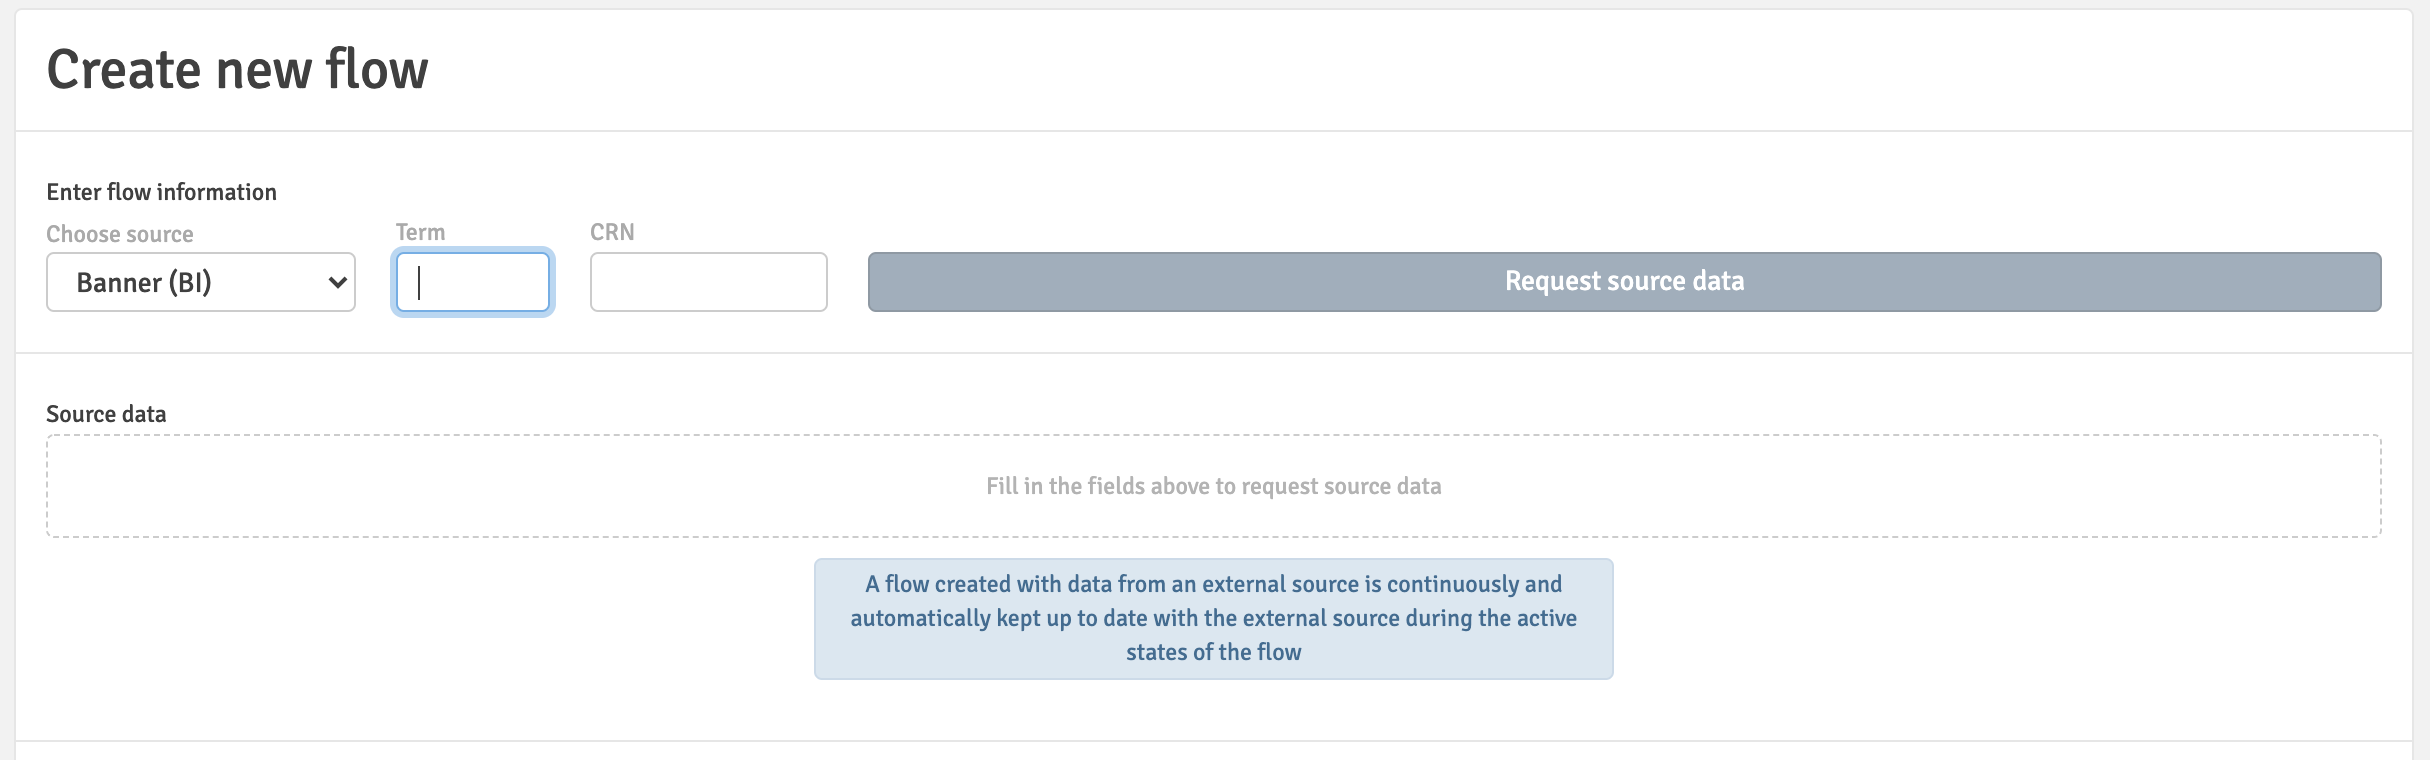Click the Create new flow heading
The image size is (2430, 760).
(x=237, y=70)
